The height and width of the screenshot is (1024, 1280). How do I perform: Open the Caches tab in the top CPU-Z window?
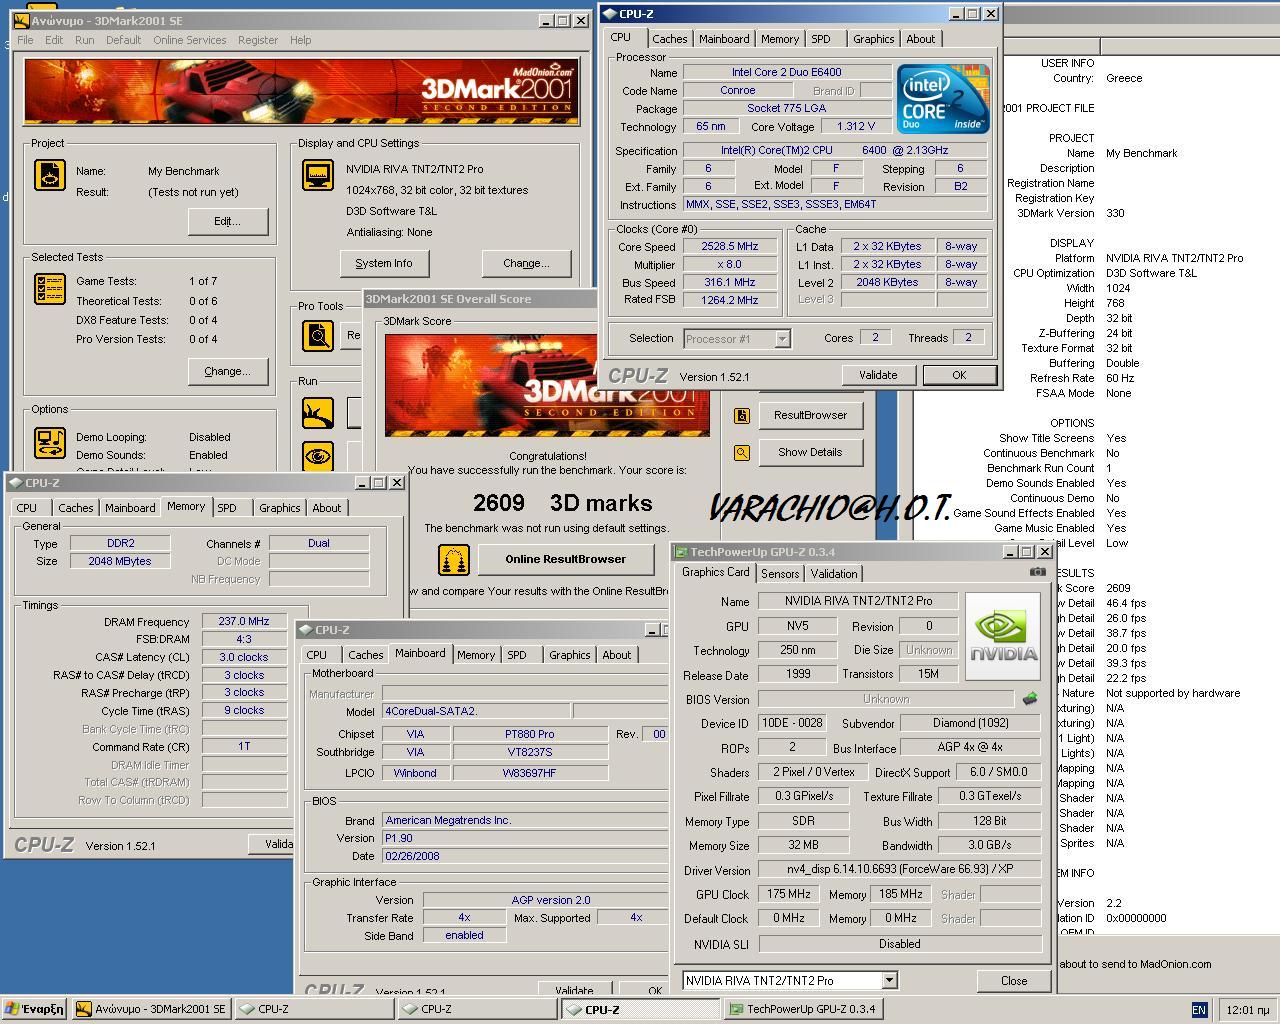[670, 39]
